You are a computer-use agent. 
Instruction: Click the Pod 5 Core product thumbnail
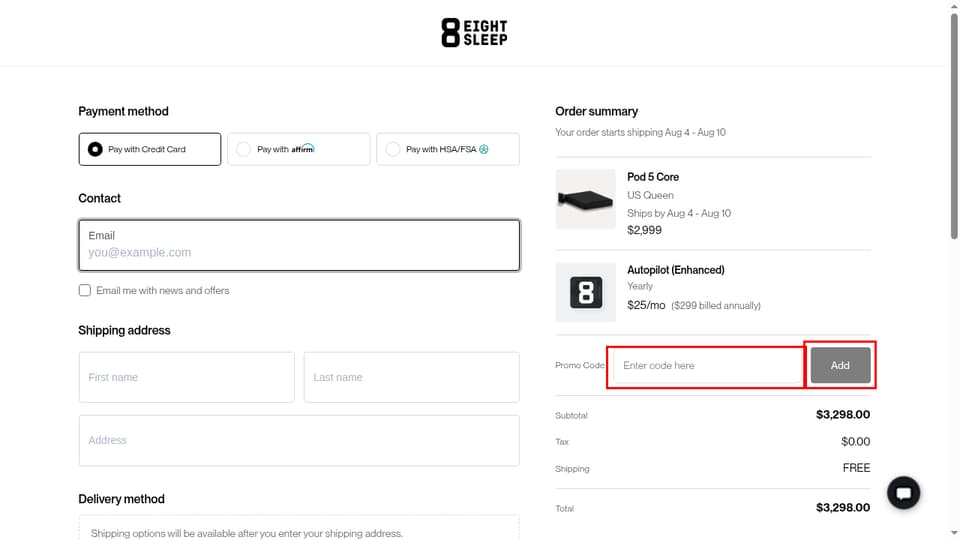(x=585, y=200)
